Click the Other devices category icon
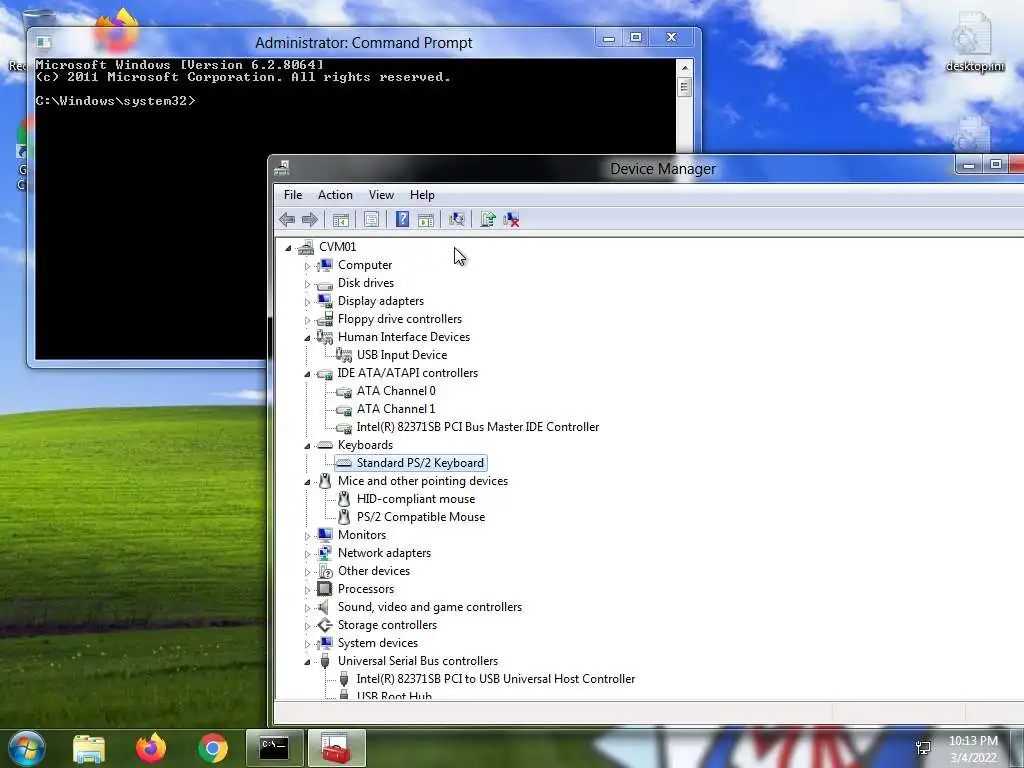 click(x=325, y=571)
